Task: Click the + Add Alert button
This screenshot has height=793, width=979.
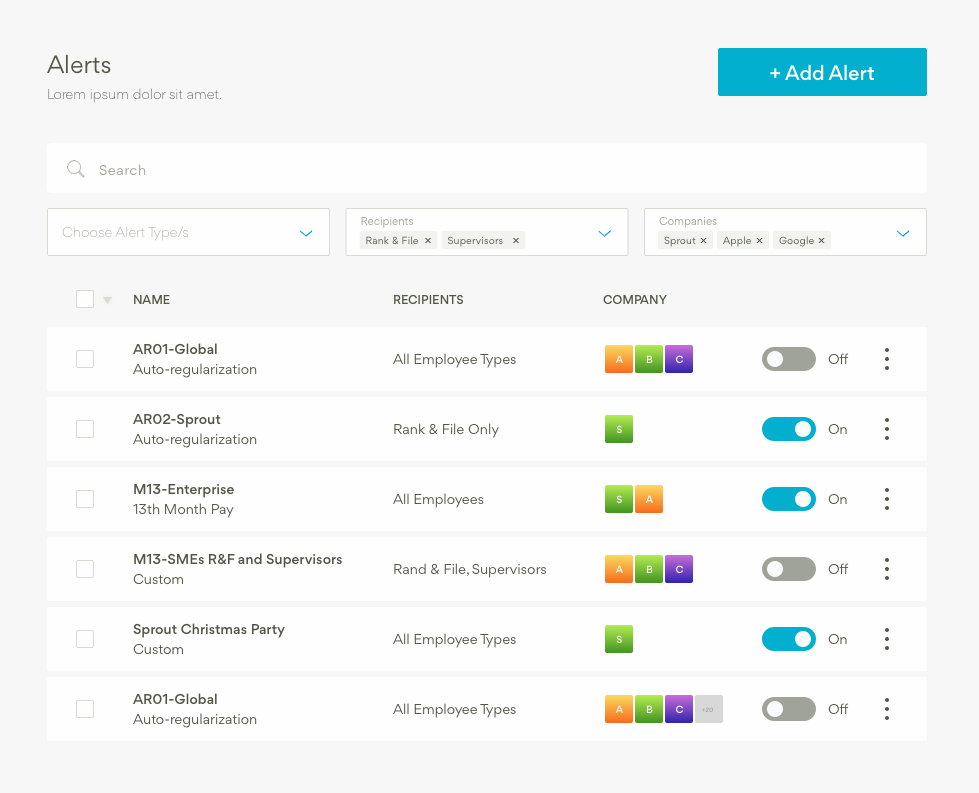Action: [x=822, y=72]
